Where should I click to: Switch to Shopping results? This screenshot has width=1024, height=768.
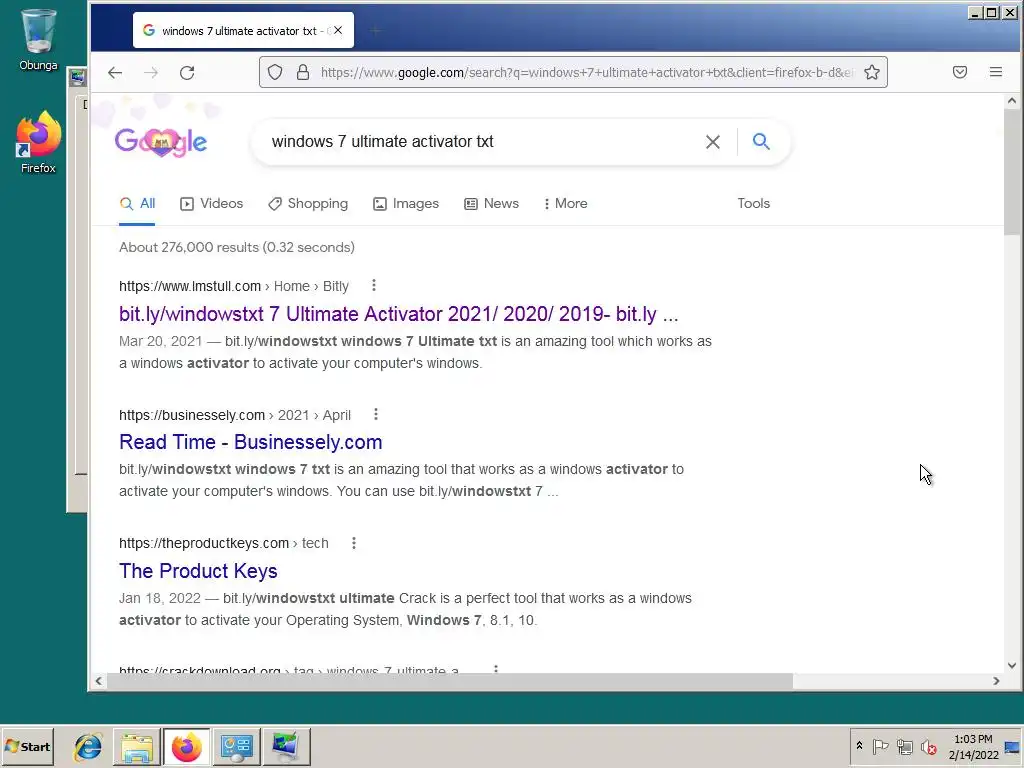(308, 204)
